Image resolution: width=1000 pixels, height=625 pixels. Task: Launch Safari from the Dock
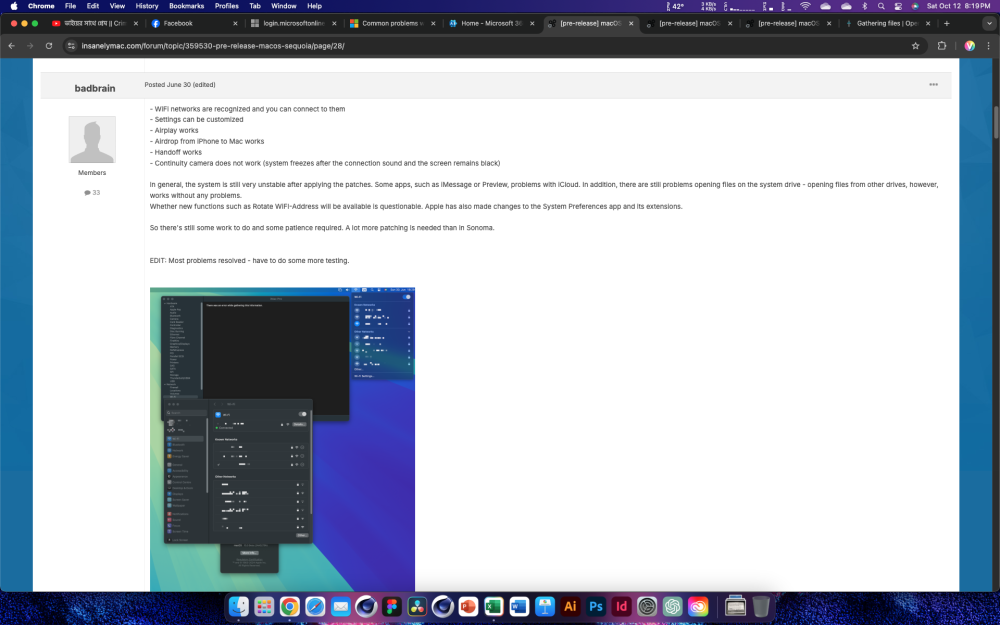(x=315, y=606)
